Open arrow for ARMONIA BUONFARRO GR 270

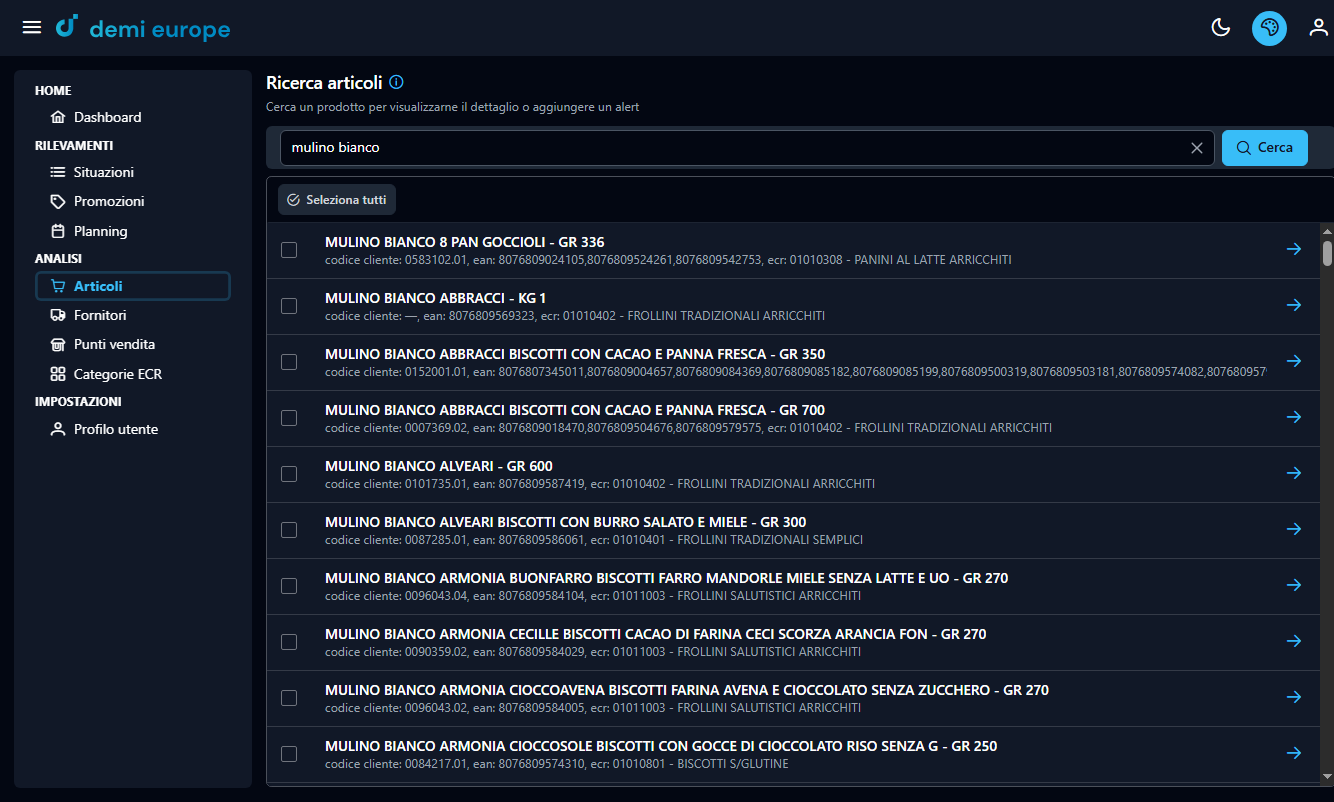1294,585
